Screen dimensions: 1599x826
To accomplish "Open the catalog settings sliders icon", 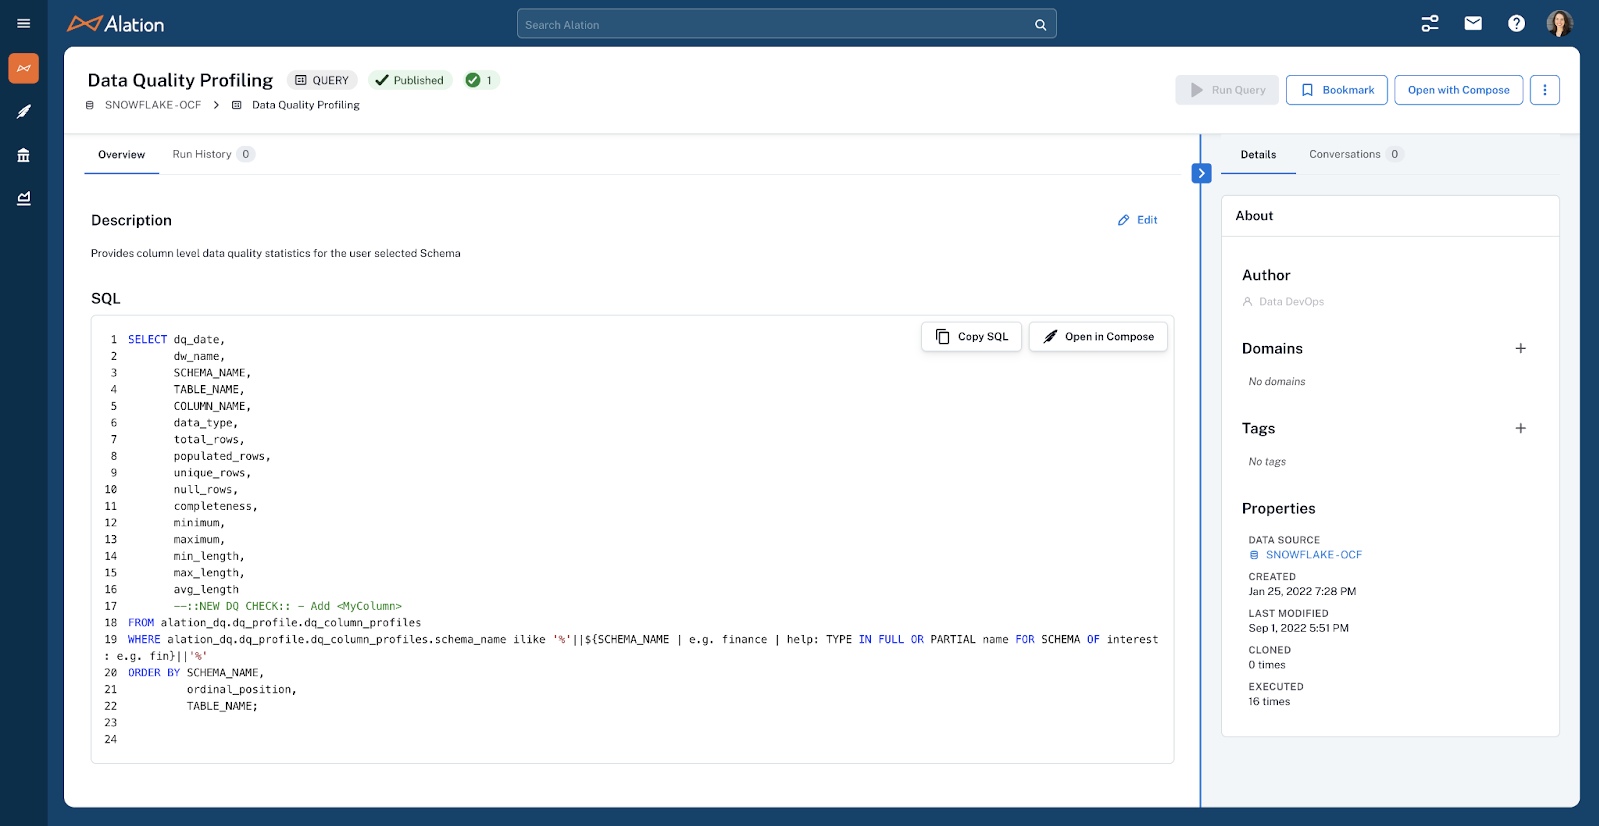I will coord(1430,23).
